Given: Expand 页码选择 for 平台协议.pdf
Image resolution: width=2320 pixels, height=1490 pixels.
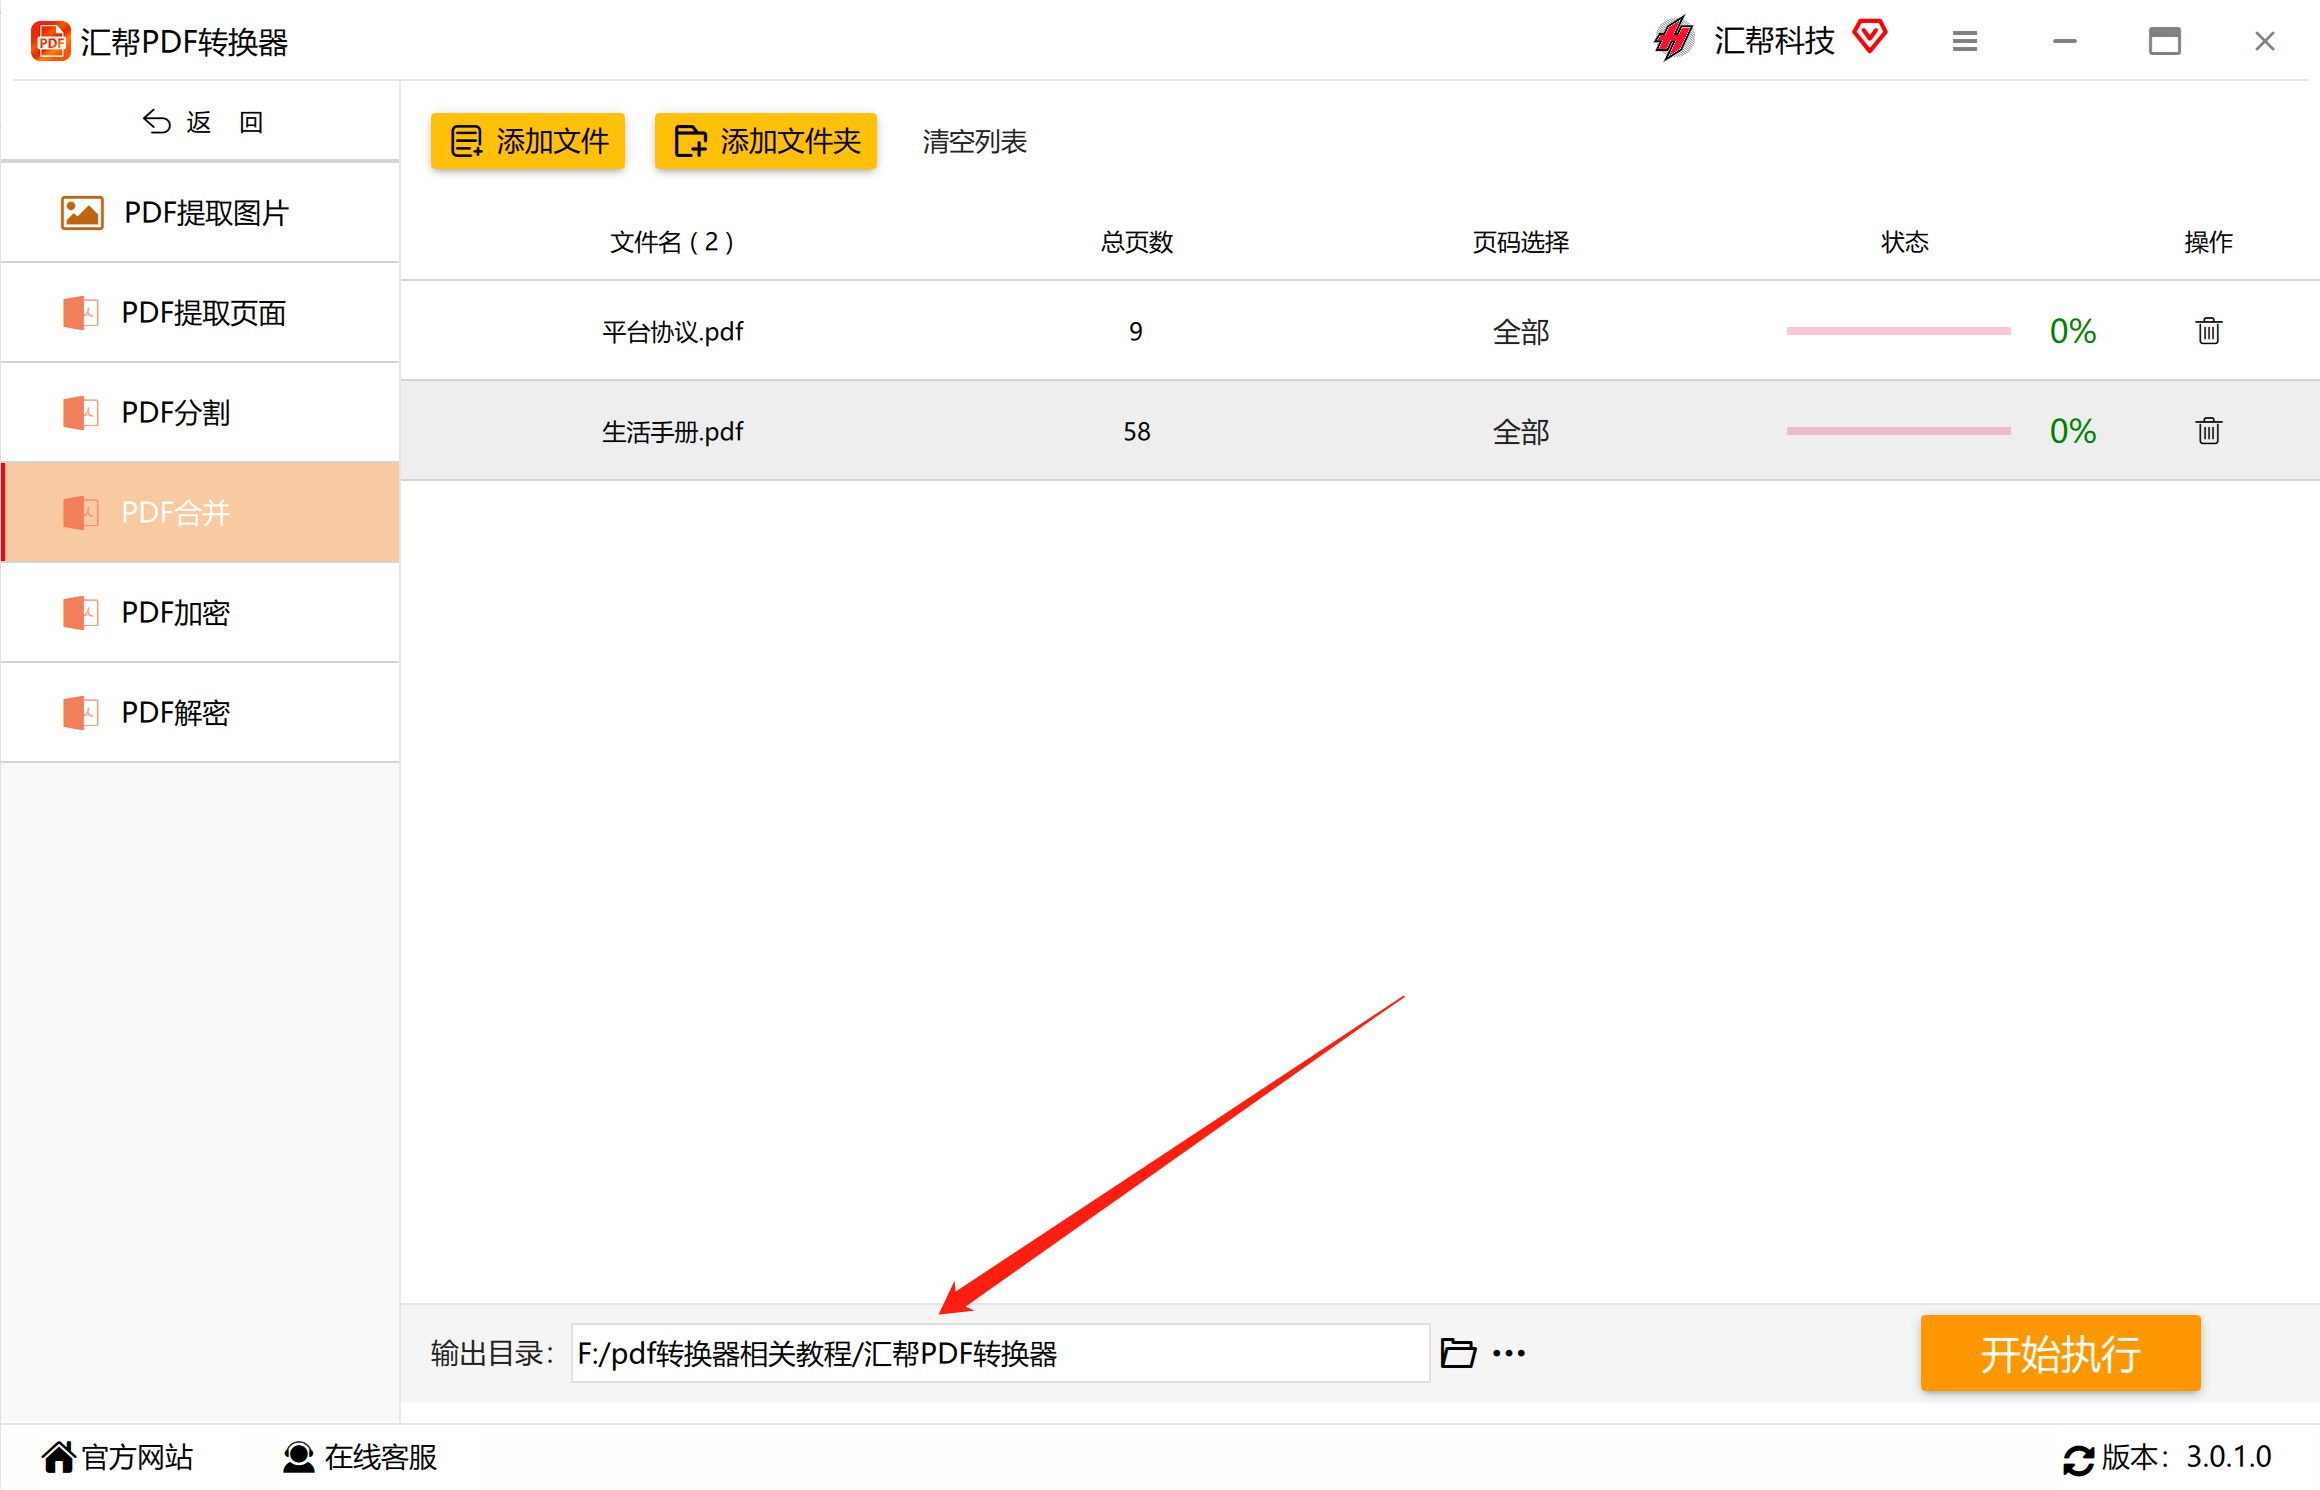Looking at the screenshot, I should pos(1518,330).
